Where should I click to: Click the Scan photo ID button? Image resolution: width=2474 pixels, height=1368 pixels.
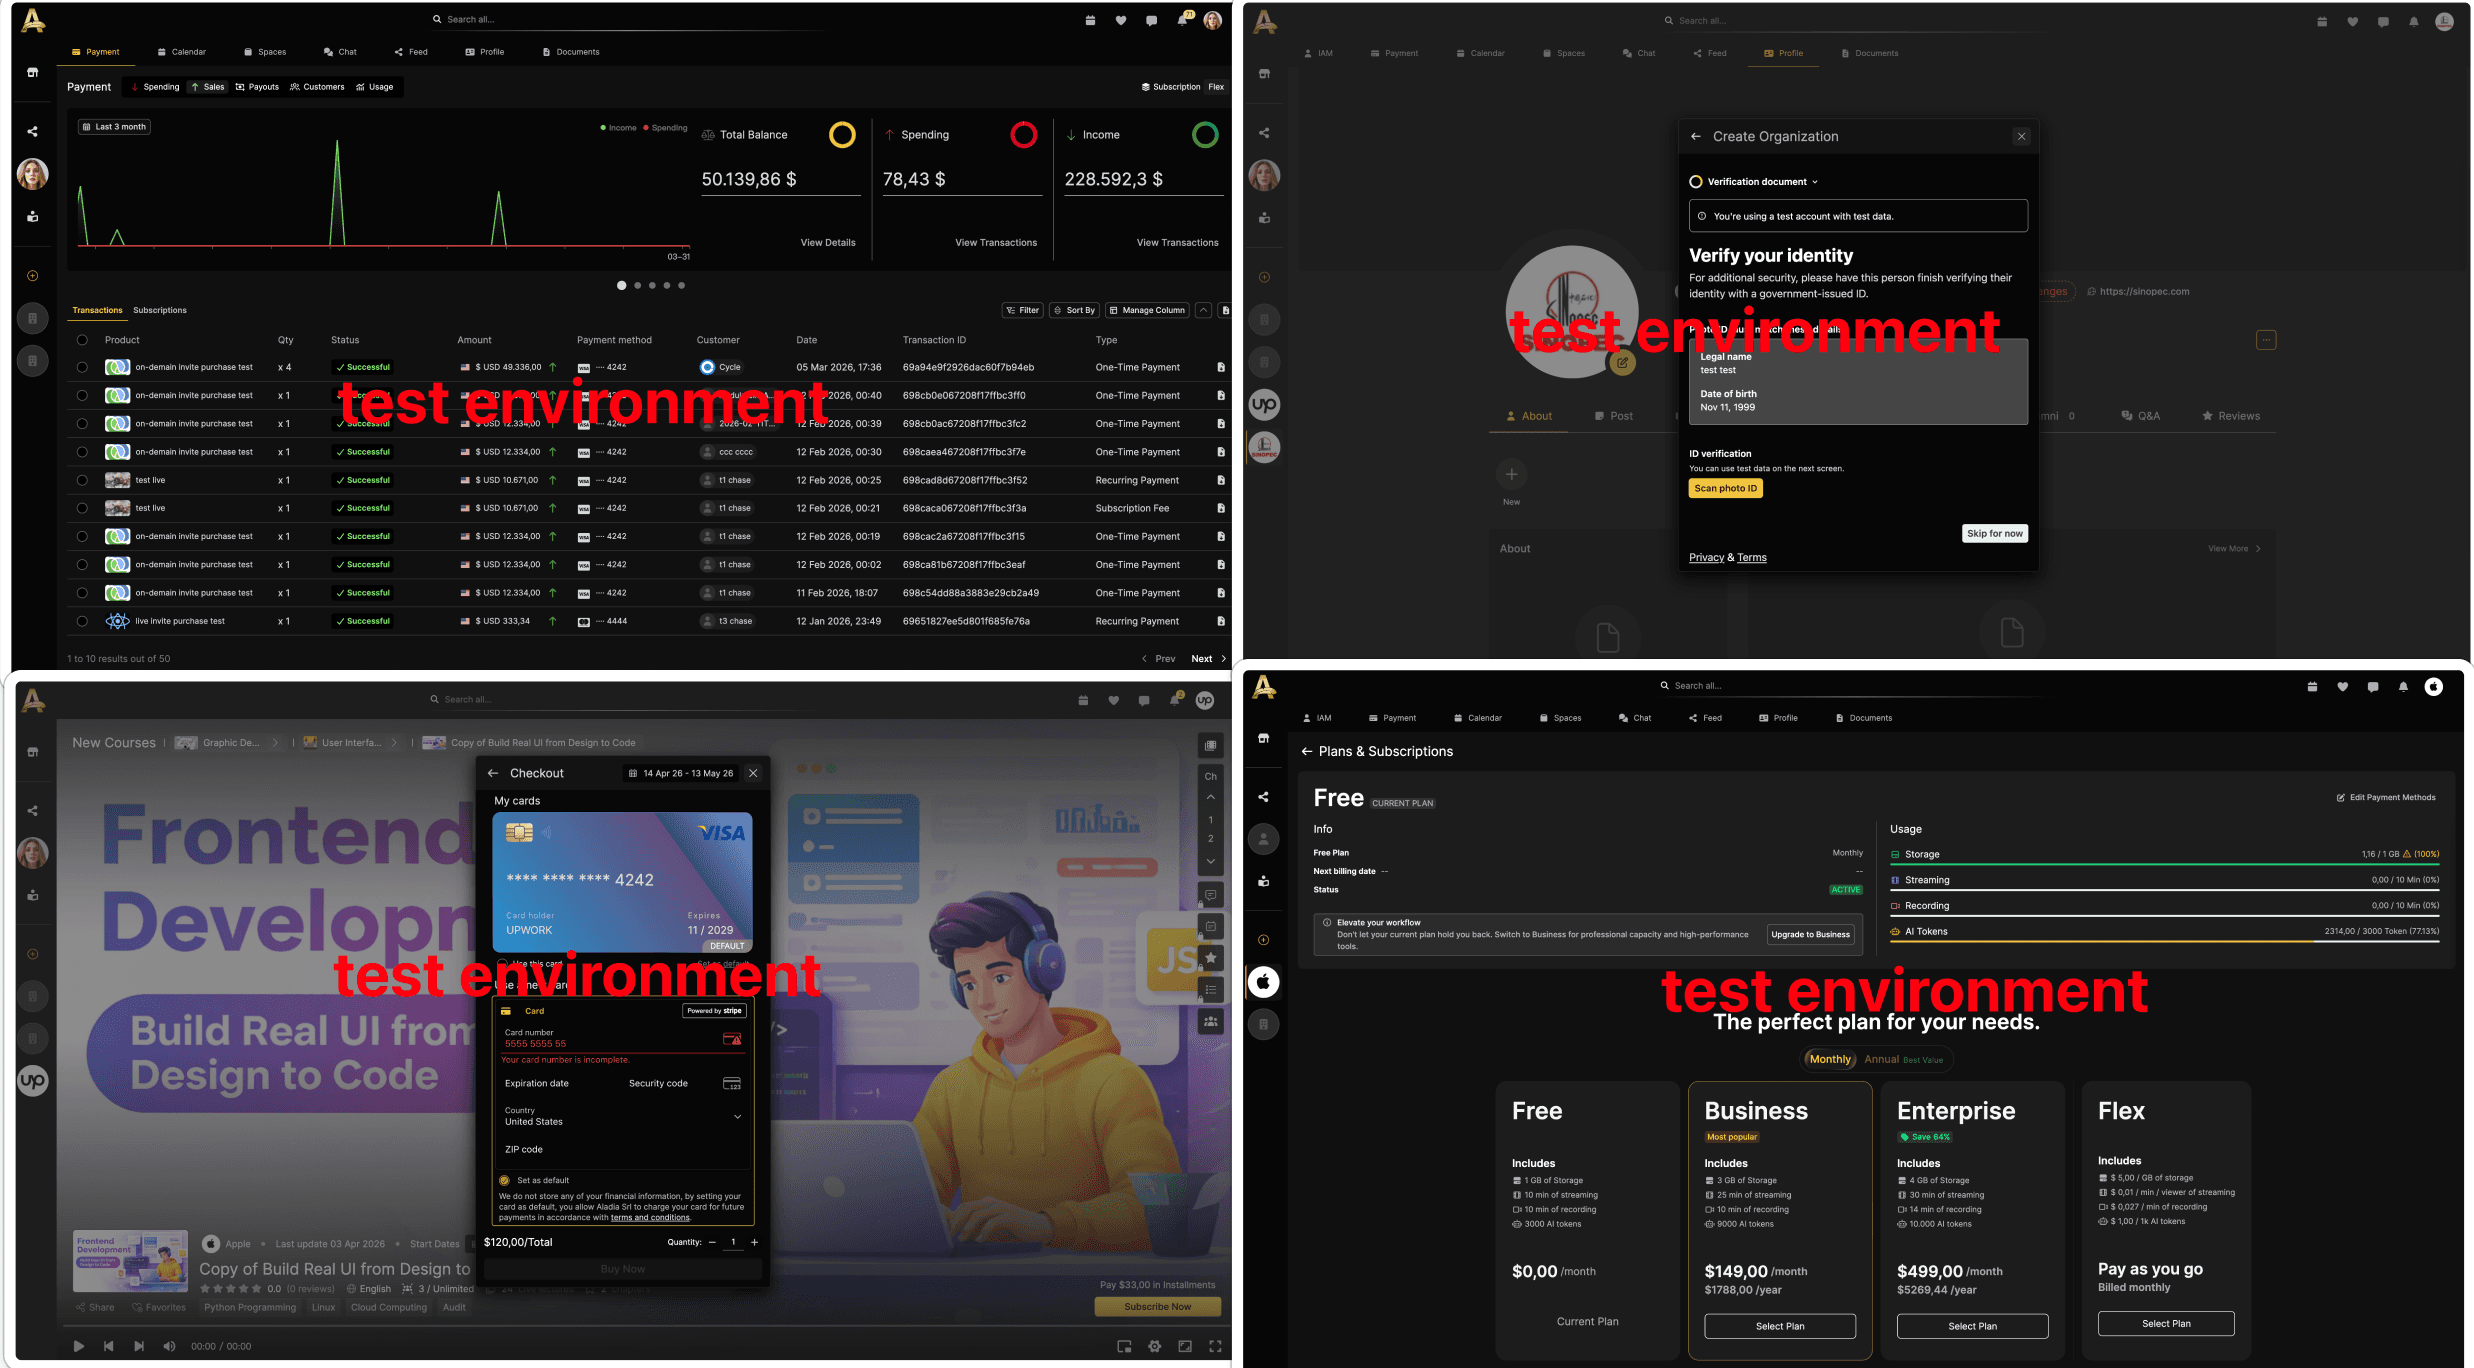[1725, 488]
